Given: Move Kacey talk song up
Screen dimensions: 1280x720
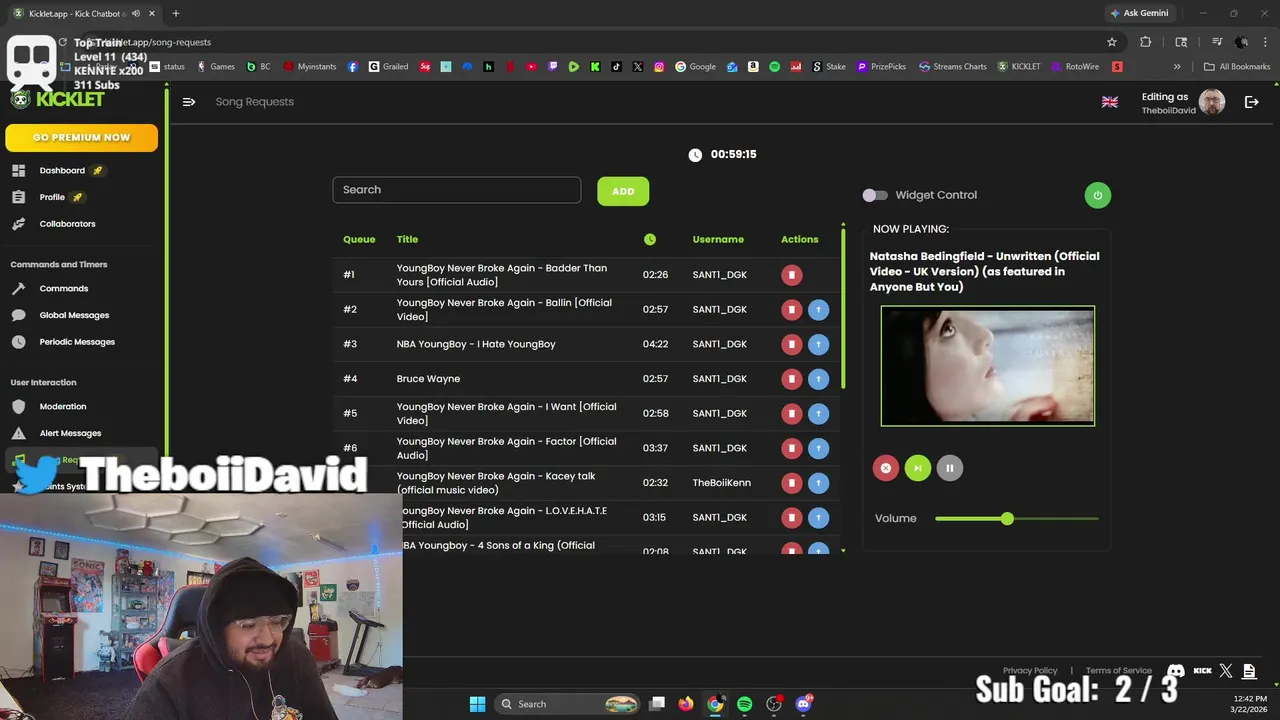Looking at the screenshot, I should coord(818,483).
